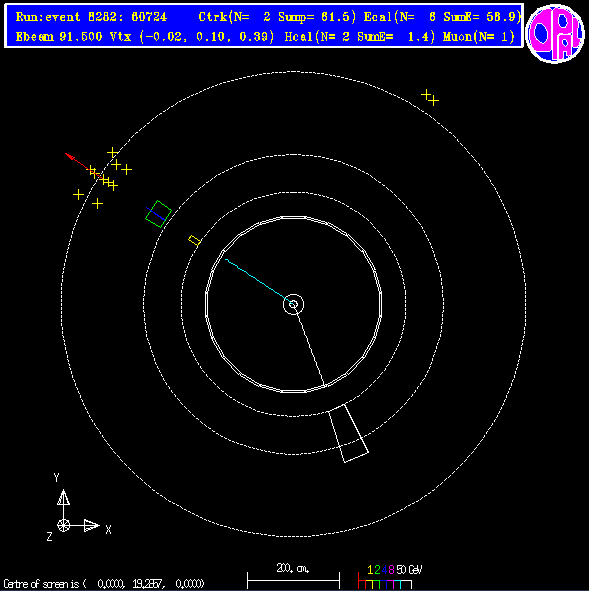
Task: Click the red muon arrow head
Action: pyautogui.click(x=68, y=155)
